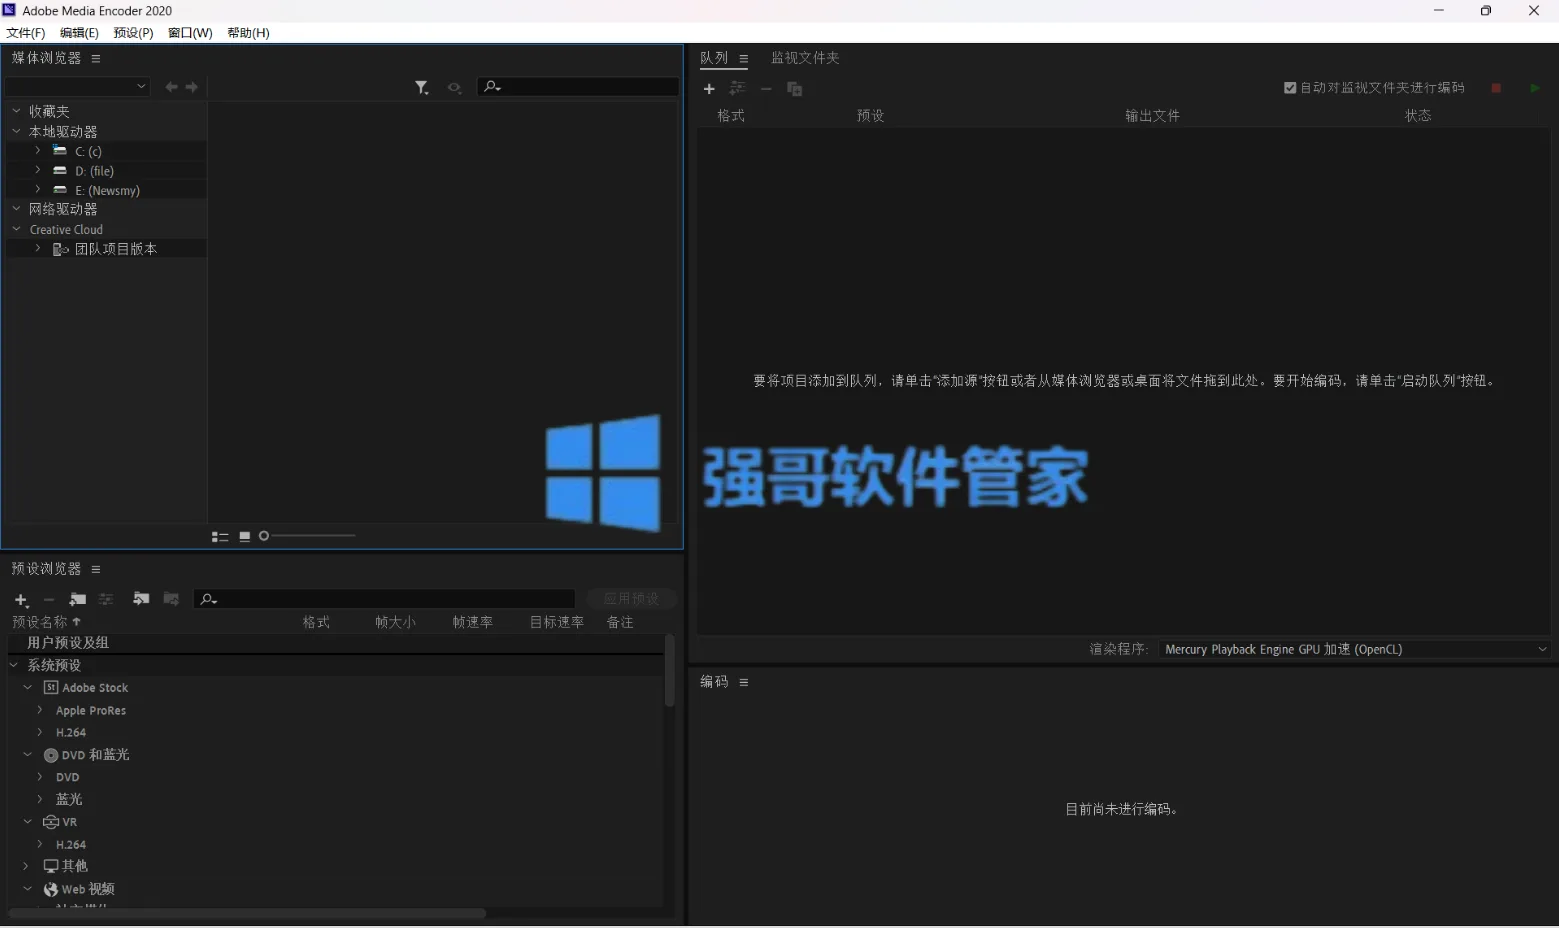Open the 渲染程序 Mercury Playback Engine dropdown
1559x928 pixels.
[x=1355, y=650]
